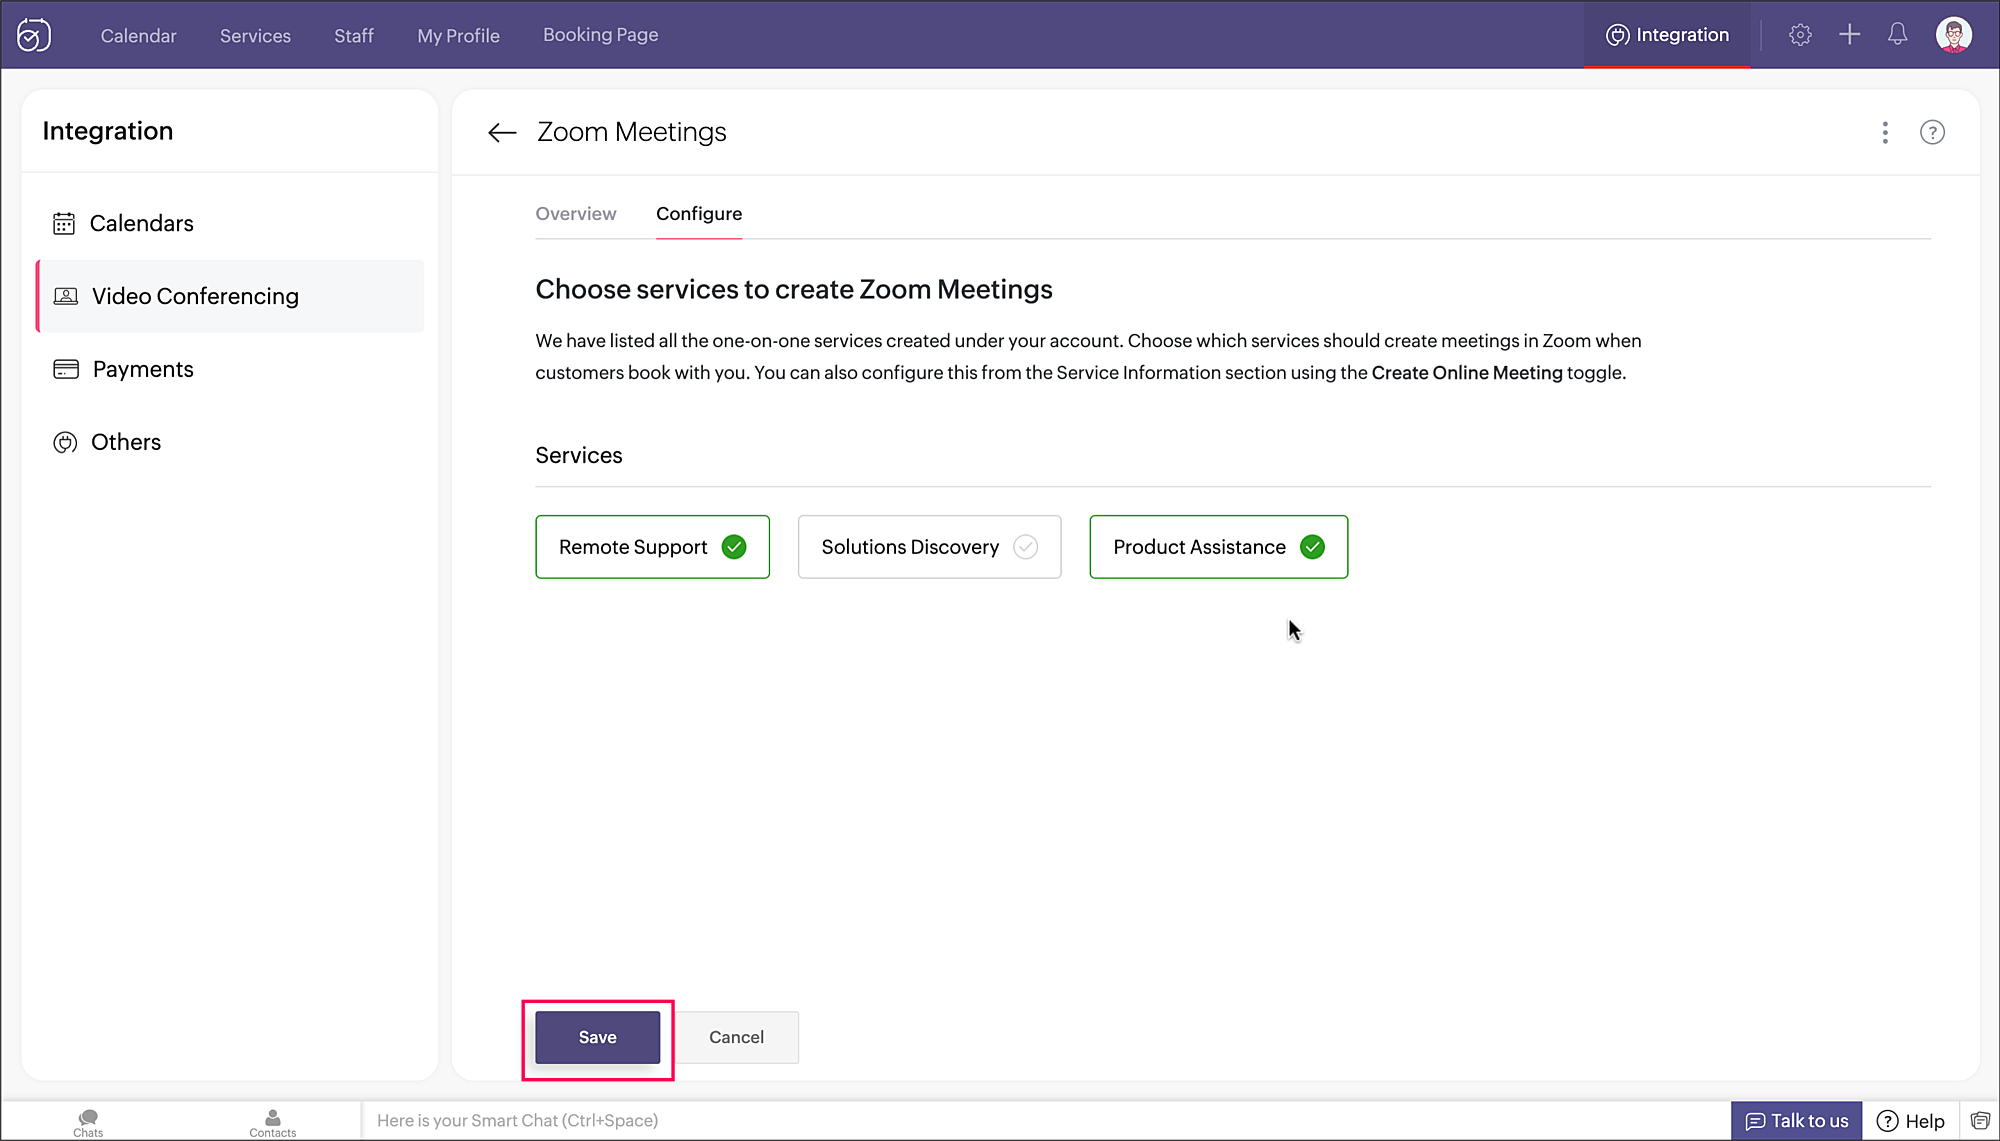Open the Staff menu
Viewport: 2000px width, 1141px height.
(354, 36)
